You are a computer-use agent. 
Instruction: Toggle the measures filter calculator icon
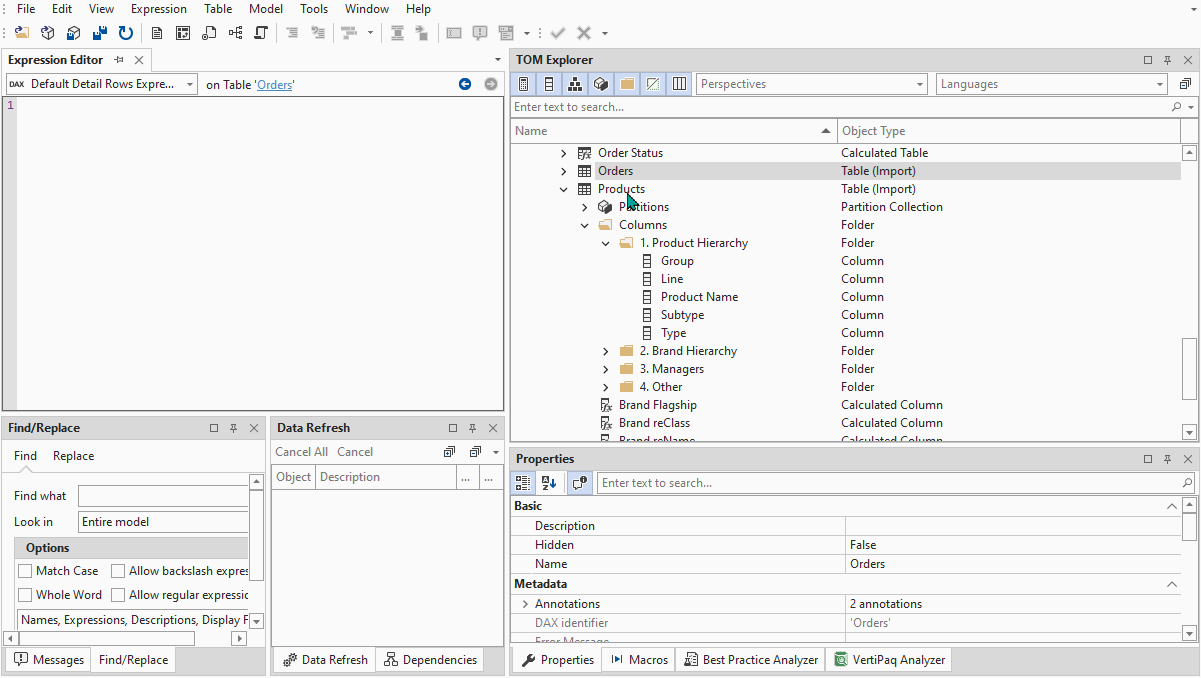tap(523, 83)
